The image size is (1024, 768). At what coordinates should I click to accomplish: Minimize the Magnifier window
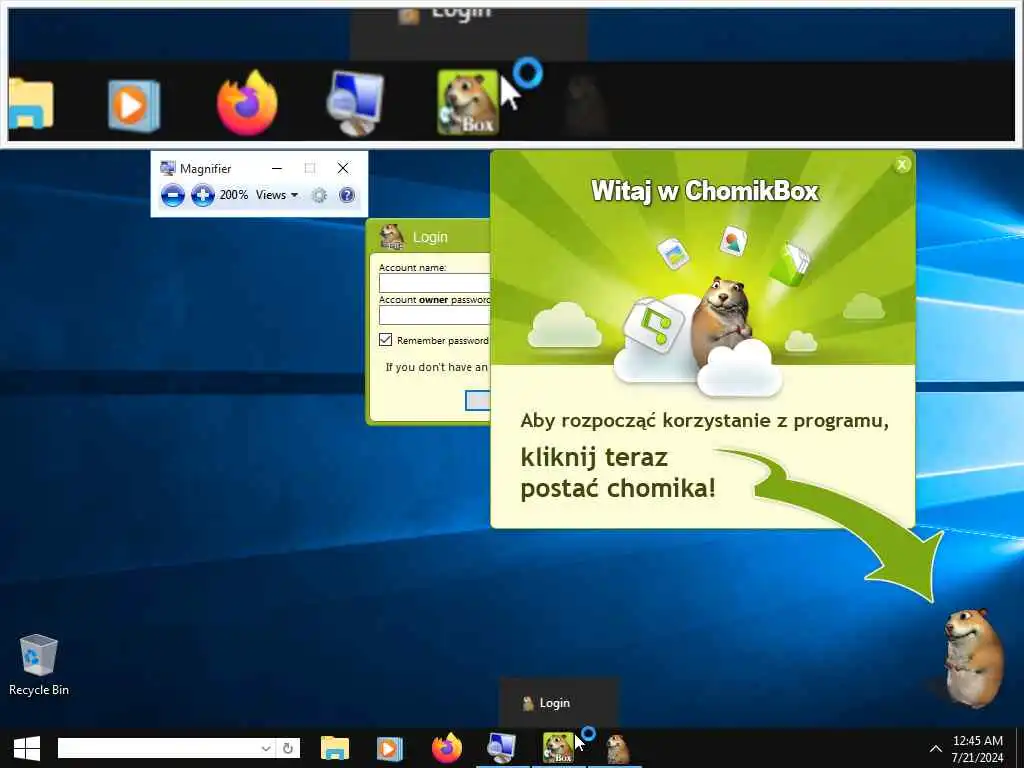[x=277, y=168]
